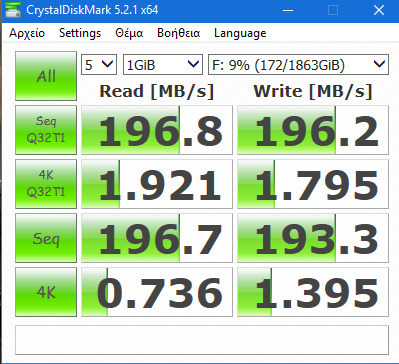This screenshot has width=399, height=364.
Task: Close the CrystalDiskMark window
Action: 379,10
